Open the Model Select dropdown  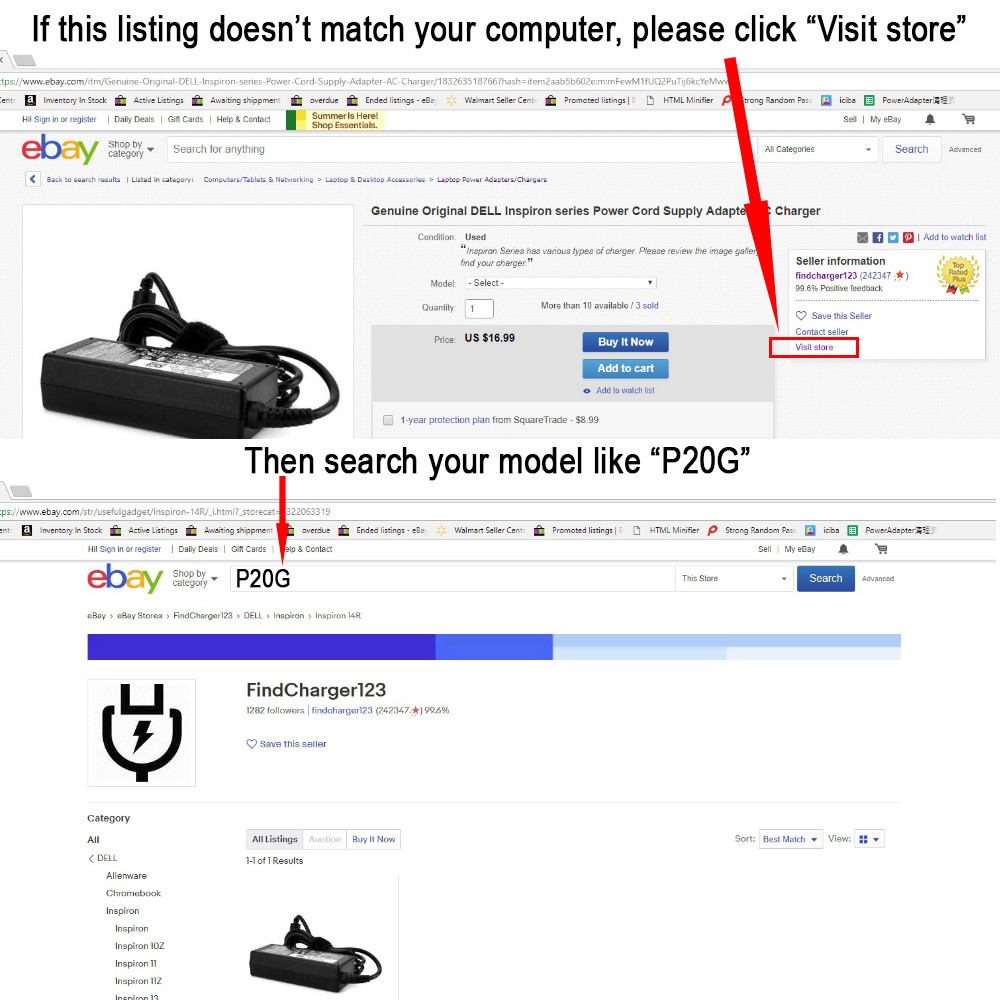561,283
